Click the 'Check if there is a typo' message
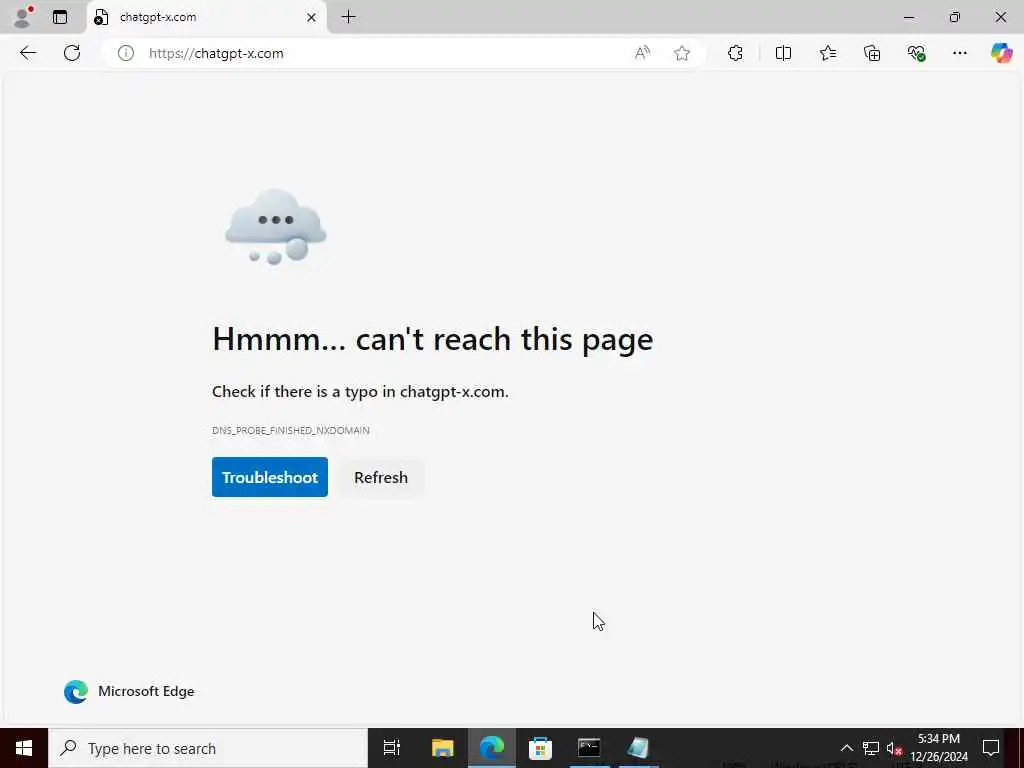1024x768 pixels. (x=360, y=392)
